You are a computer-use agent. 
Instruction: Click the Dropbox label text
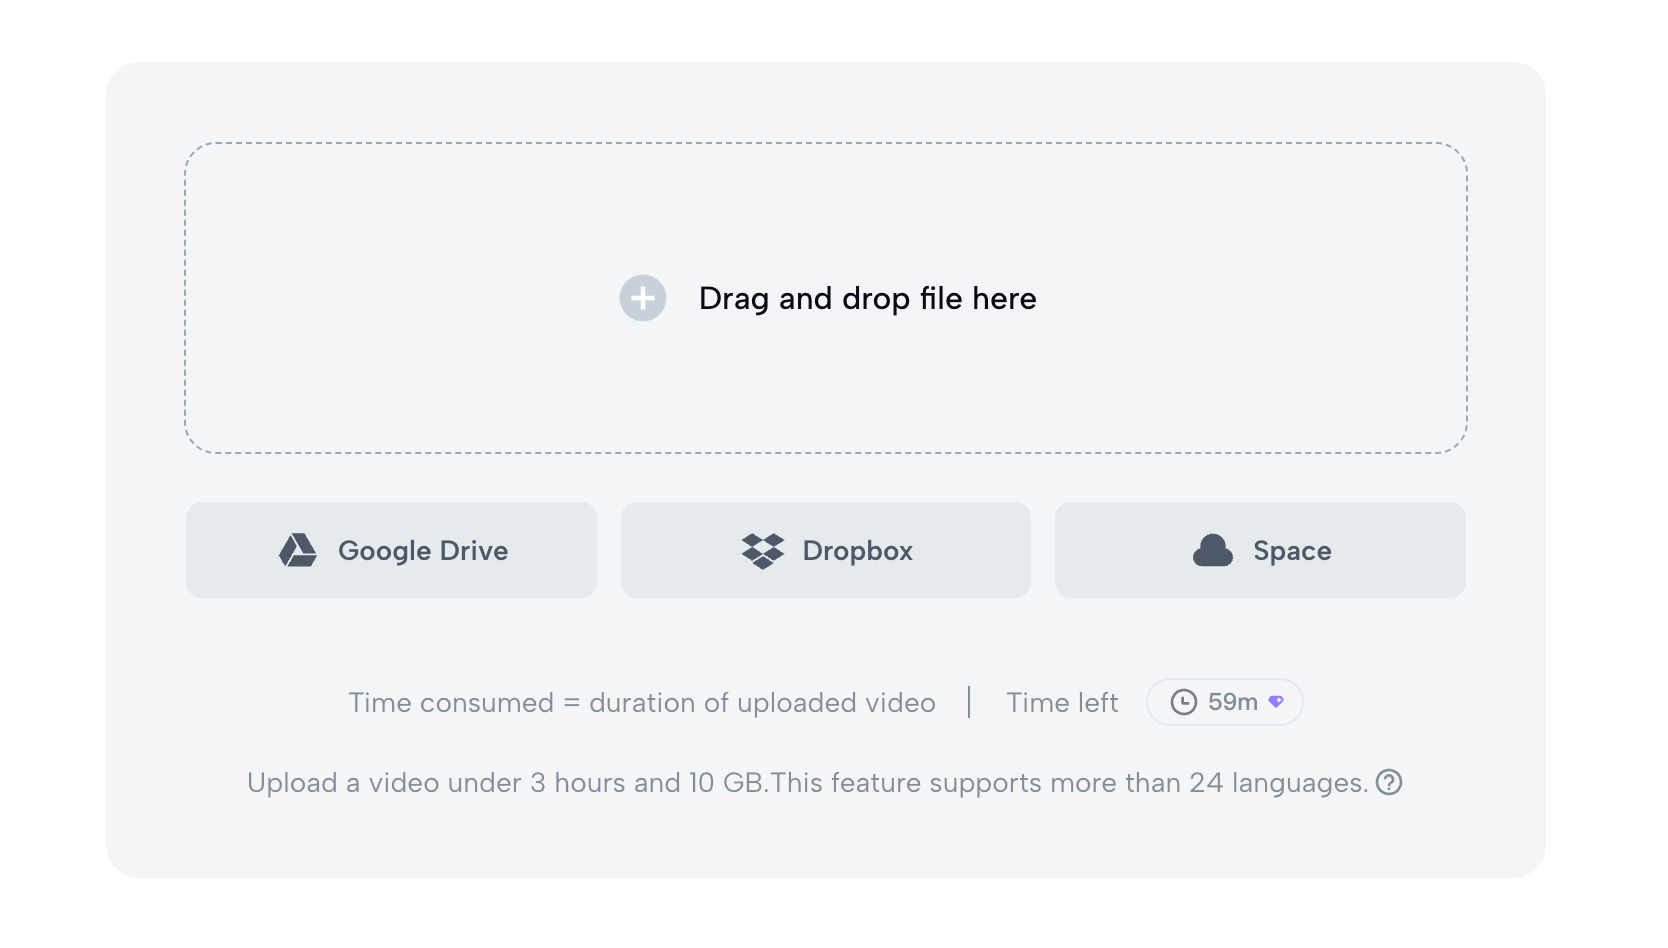(858, 551)
